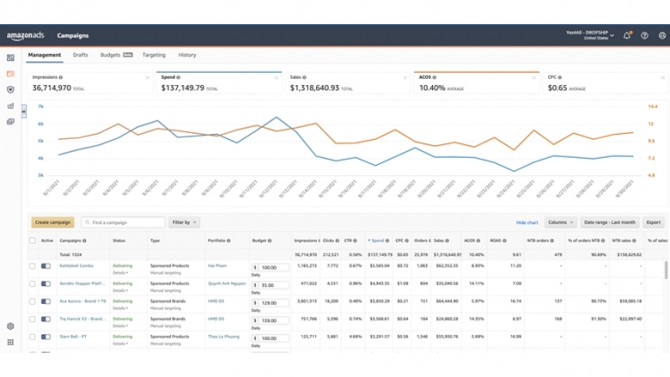The image size is (670, 377).
Task: Remove the ACOS metric card
Action: pyautogui.click(x=534, y=78)
